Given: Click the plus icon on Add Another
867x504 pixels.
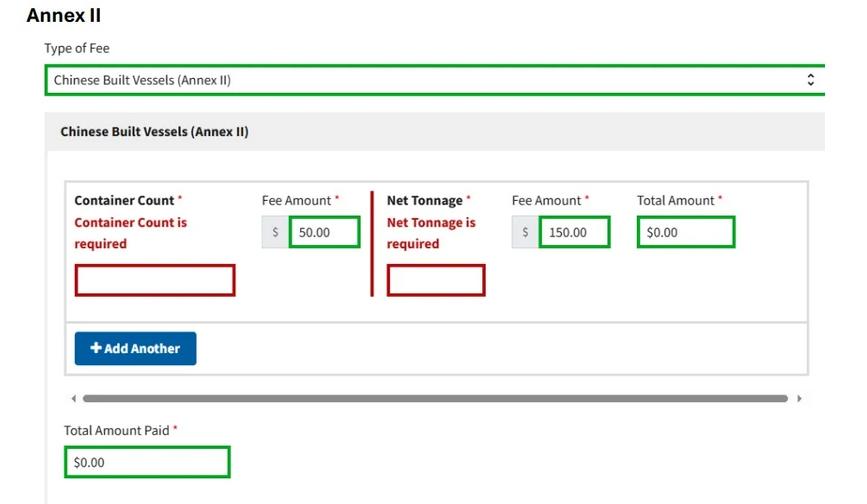Looking at the screenshot, I should (x=96, y=349).
